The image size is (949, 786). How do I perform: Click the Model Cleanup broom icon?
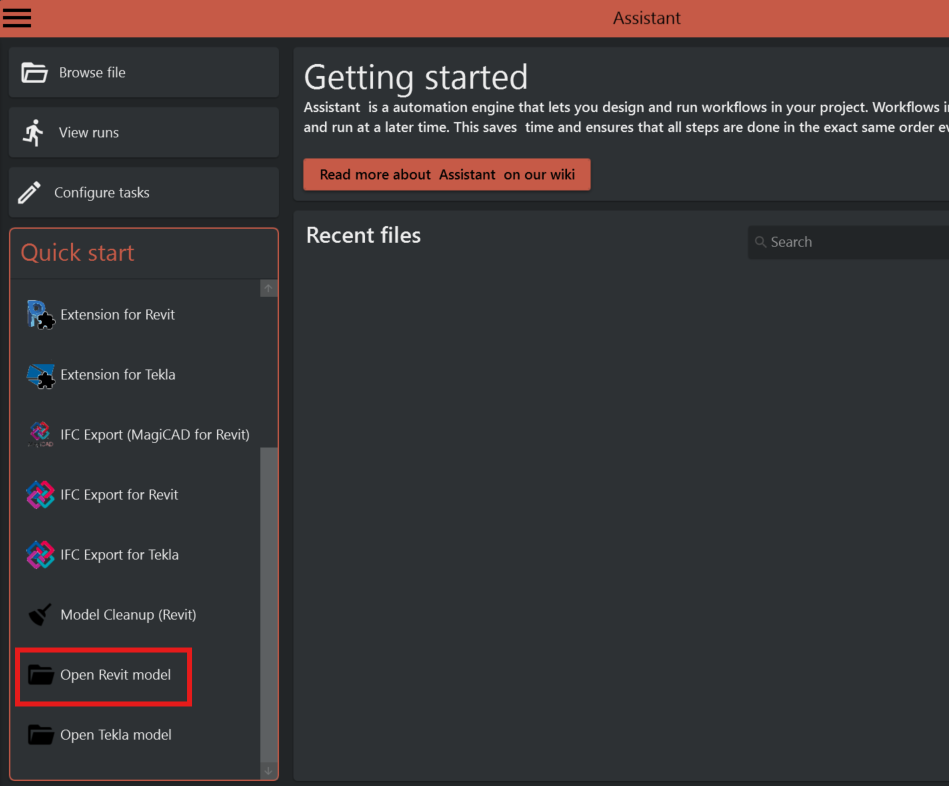[40, 615]
